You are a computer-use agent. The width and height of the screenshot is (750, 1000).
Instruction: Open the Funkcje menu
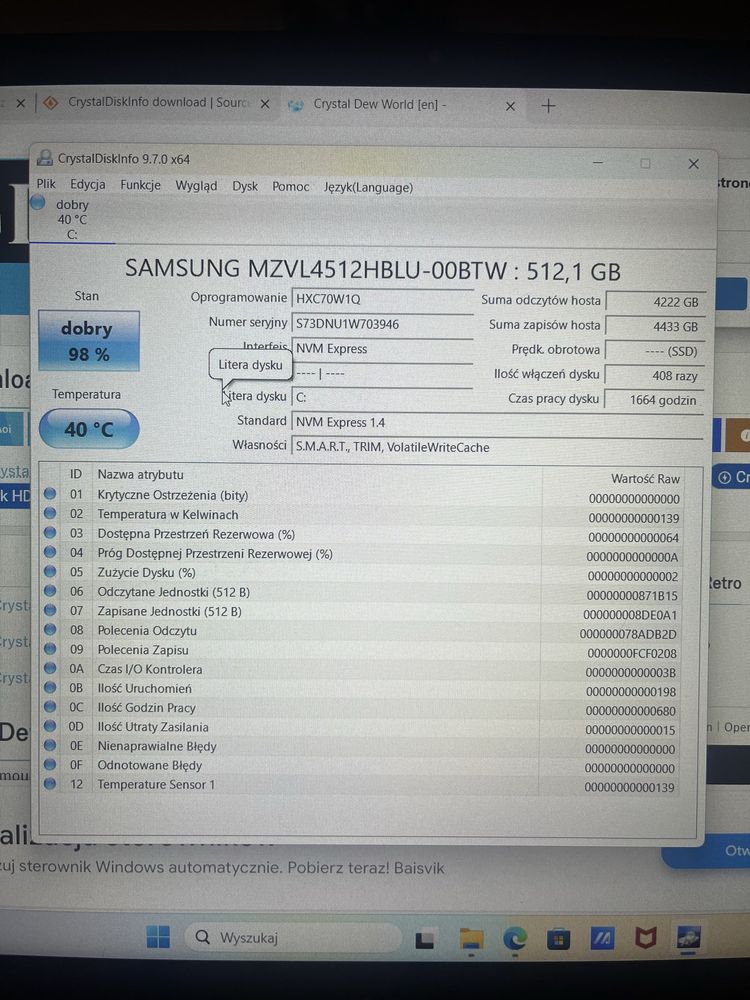coord(140,185)
